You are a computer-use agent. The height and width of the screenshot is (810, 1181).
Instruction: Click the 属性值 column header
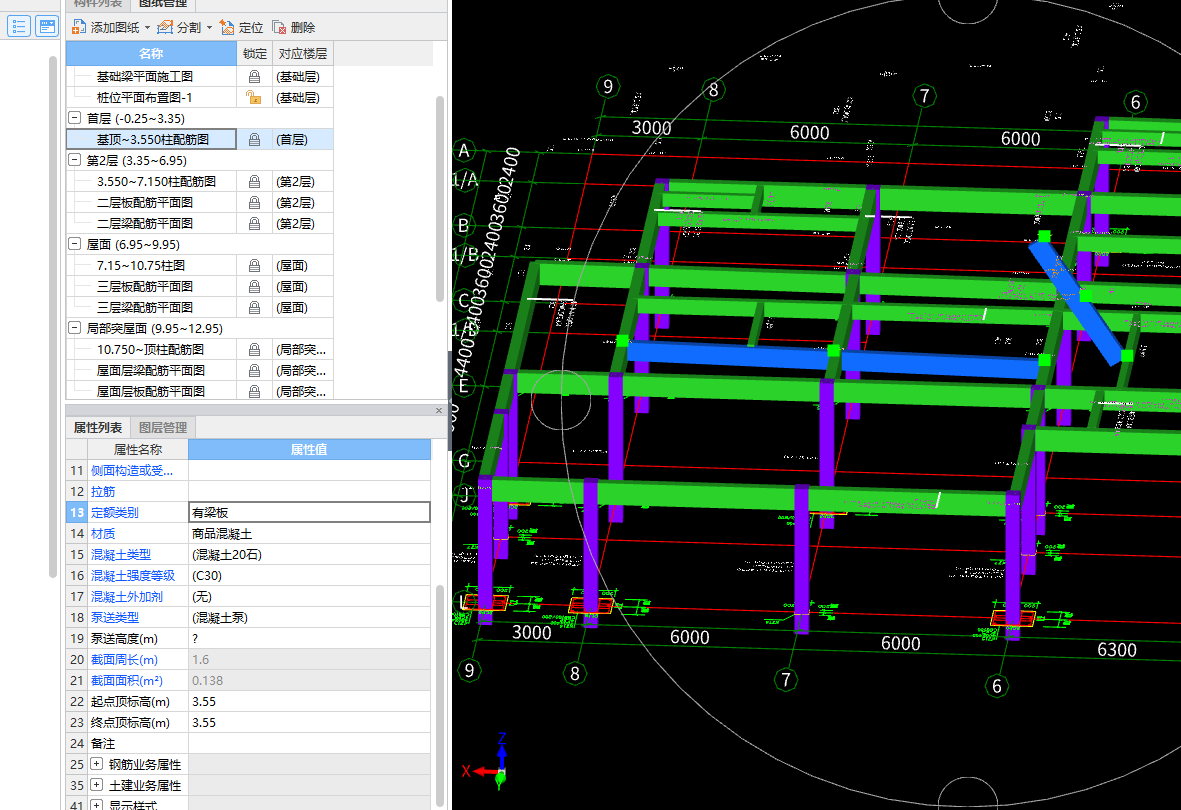point(309,450)
